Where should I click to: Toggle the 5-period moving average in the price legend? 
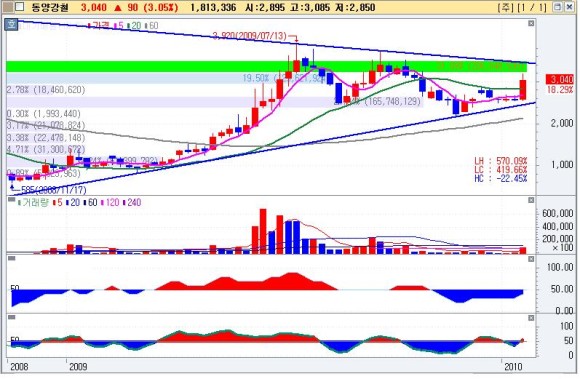coord(119,26)
